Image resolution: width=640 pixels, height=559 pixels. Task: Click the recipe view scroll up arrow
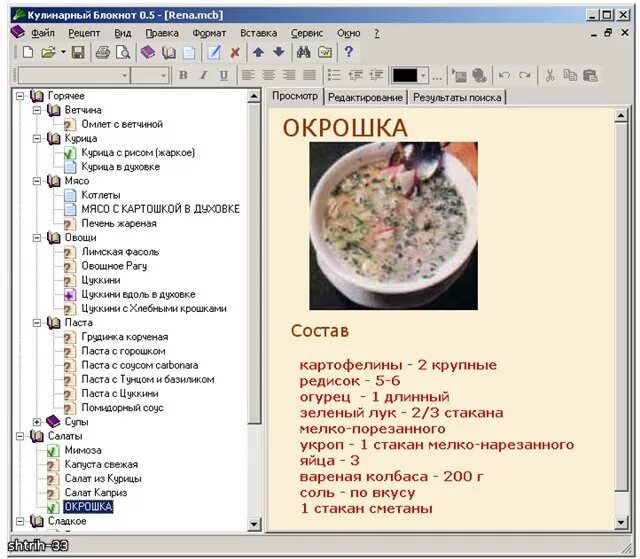pos(621,116)
